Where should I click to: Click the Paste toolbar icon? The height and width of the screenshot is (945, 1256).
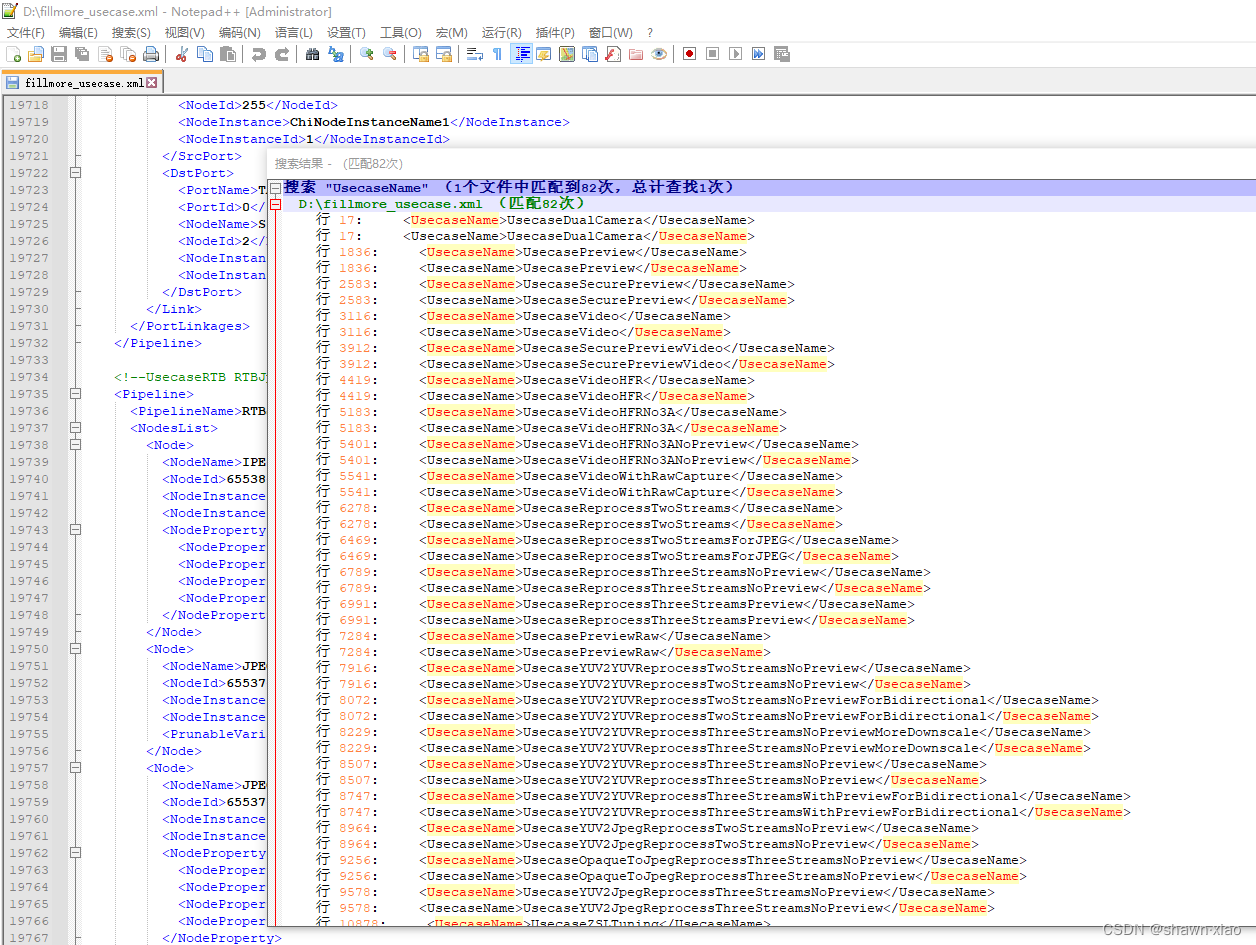point(228,54)
